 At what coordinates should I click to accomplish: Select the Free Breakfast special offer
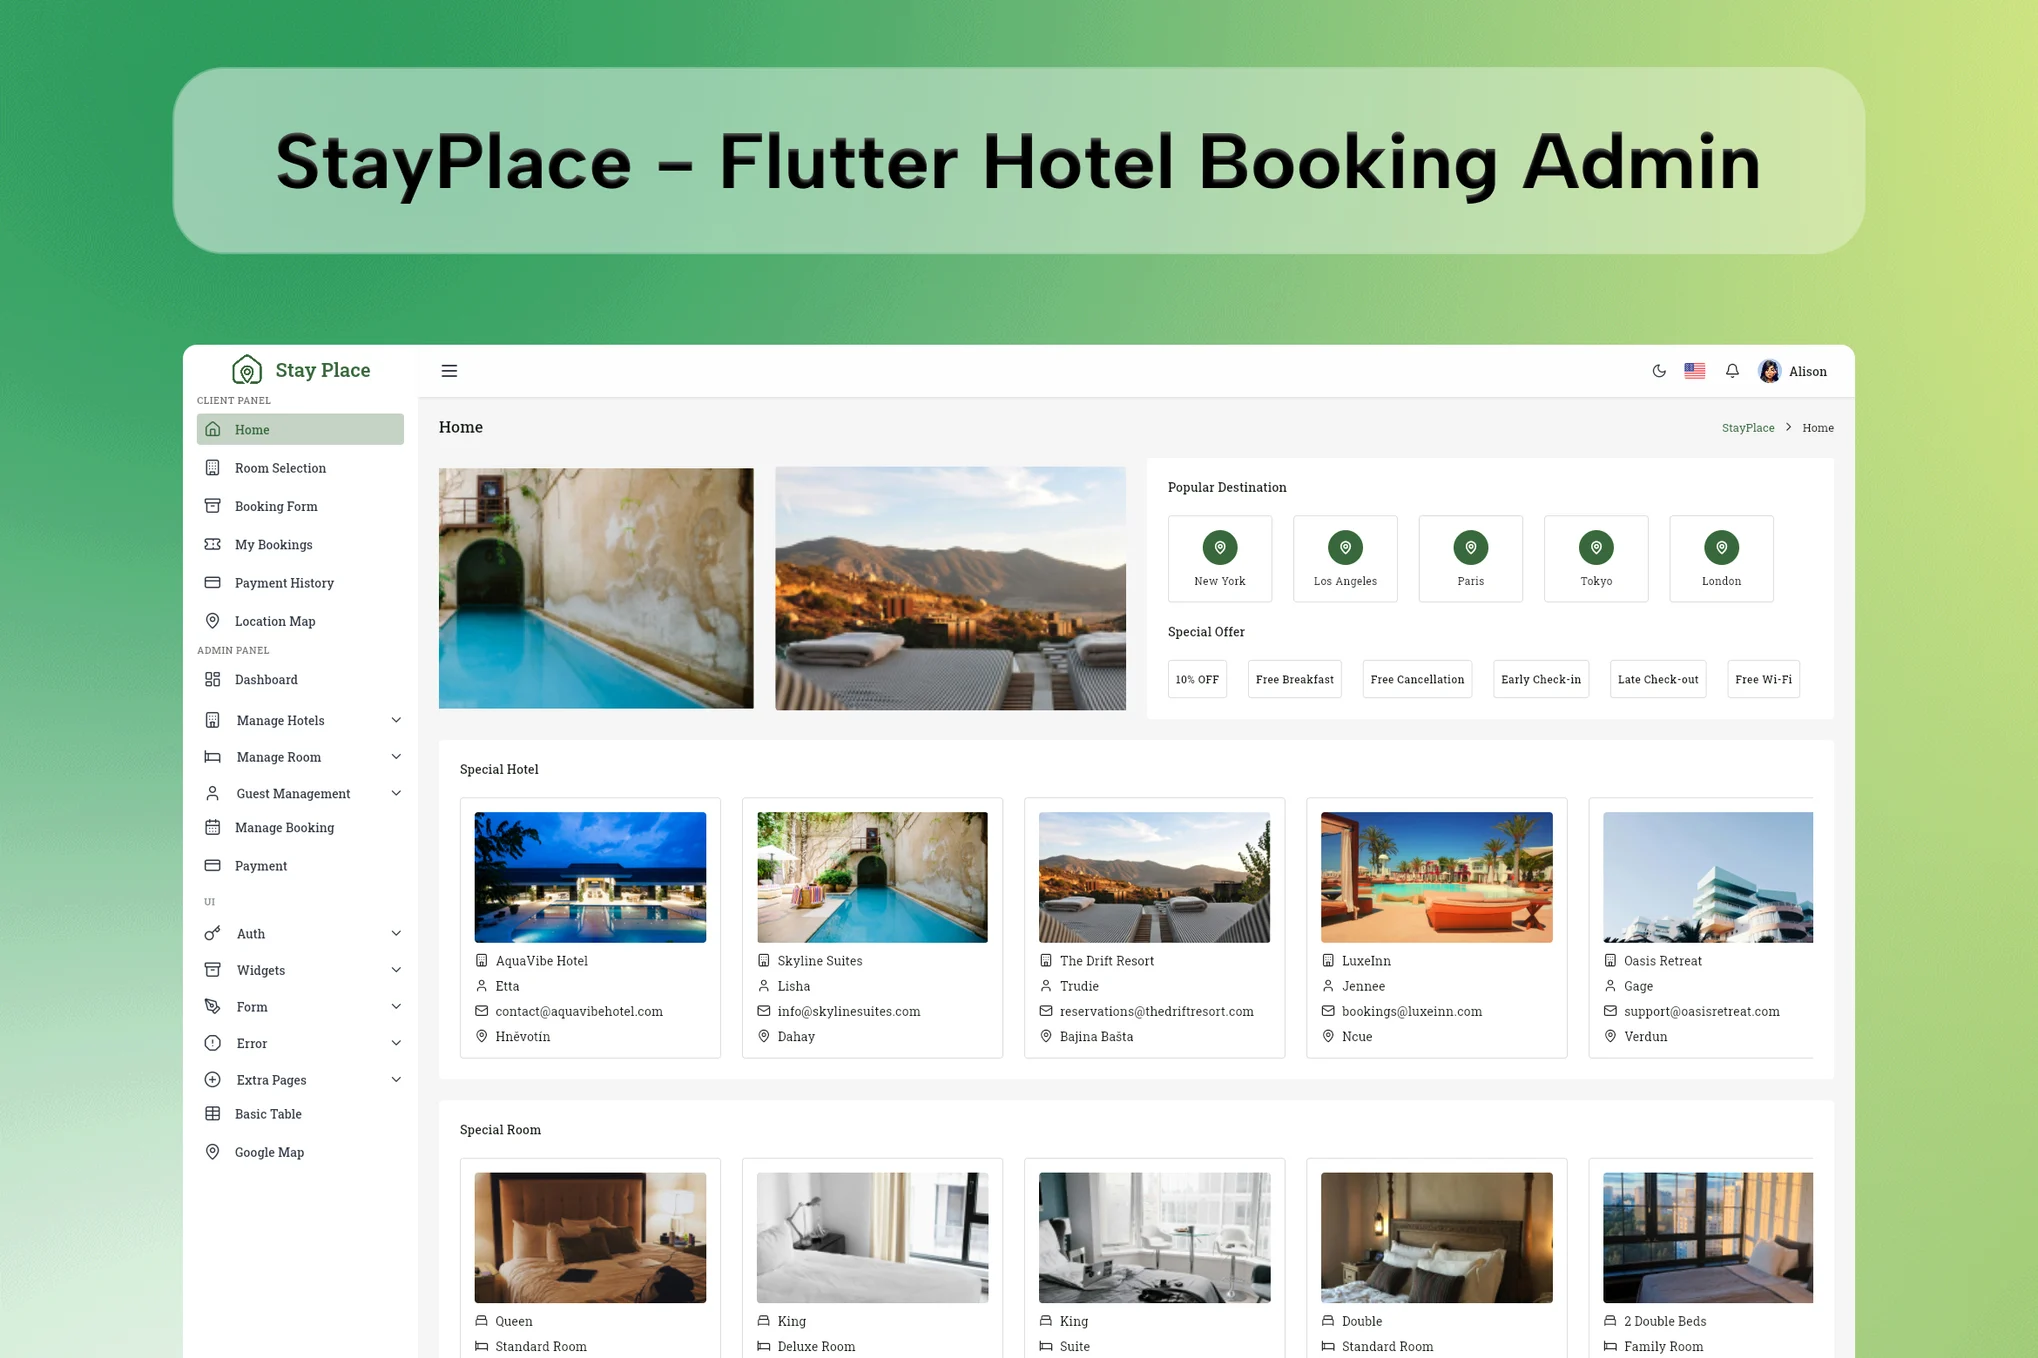point(1294,679)
